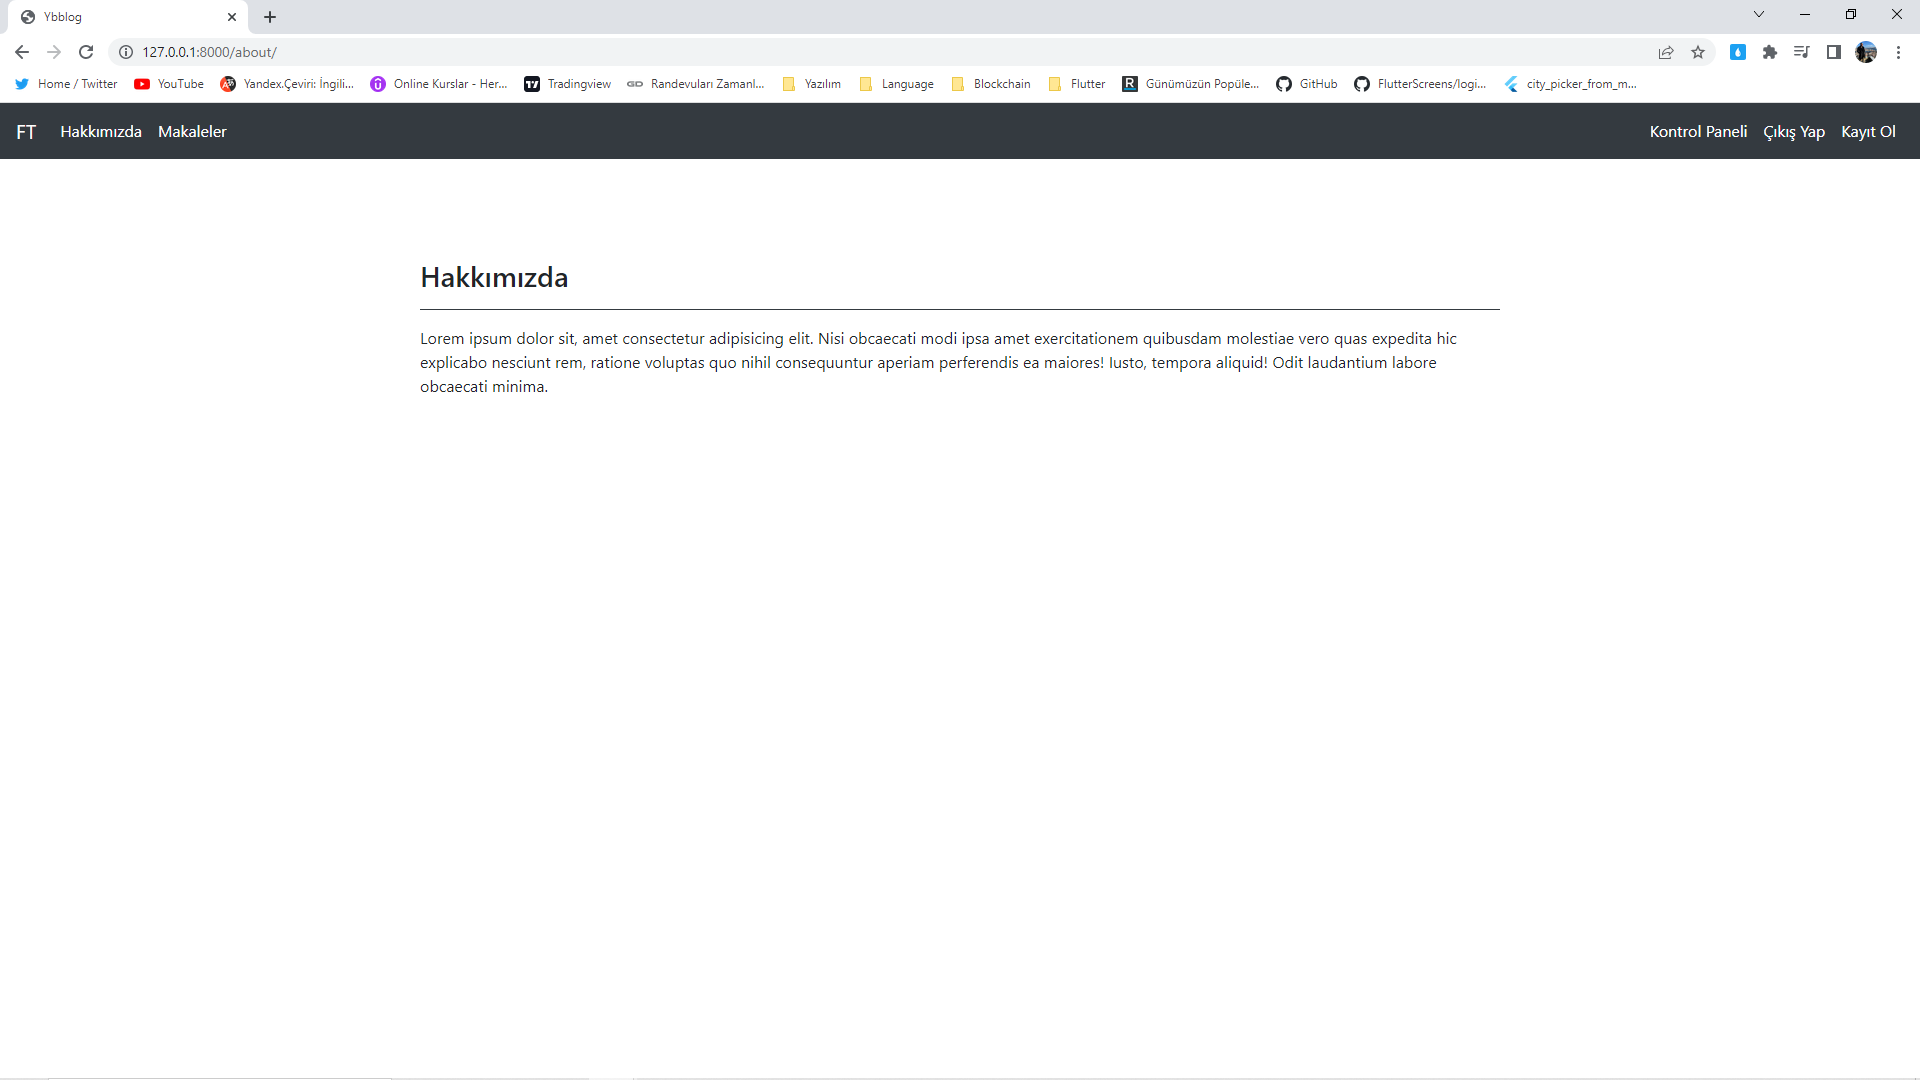Click the reload page icon
The image size is (1920, 1080).
86,52
